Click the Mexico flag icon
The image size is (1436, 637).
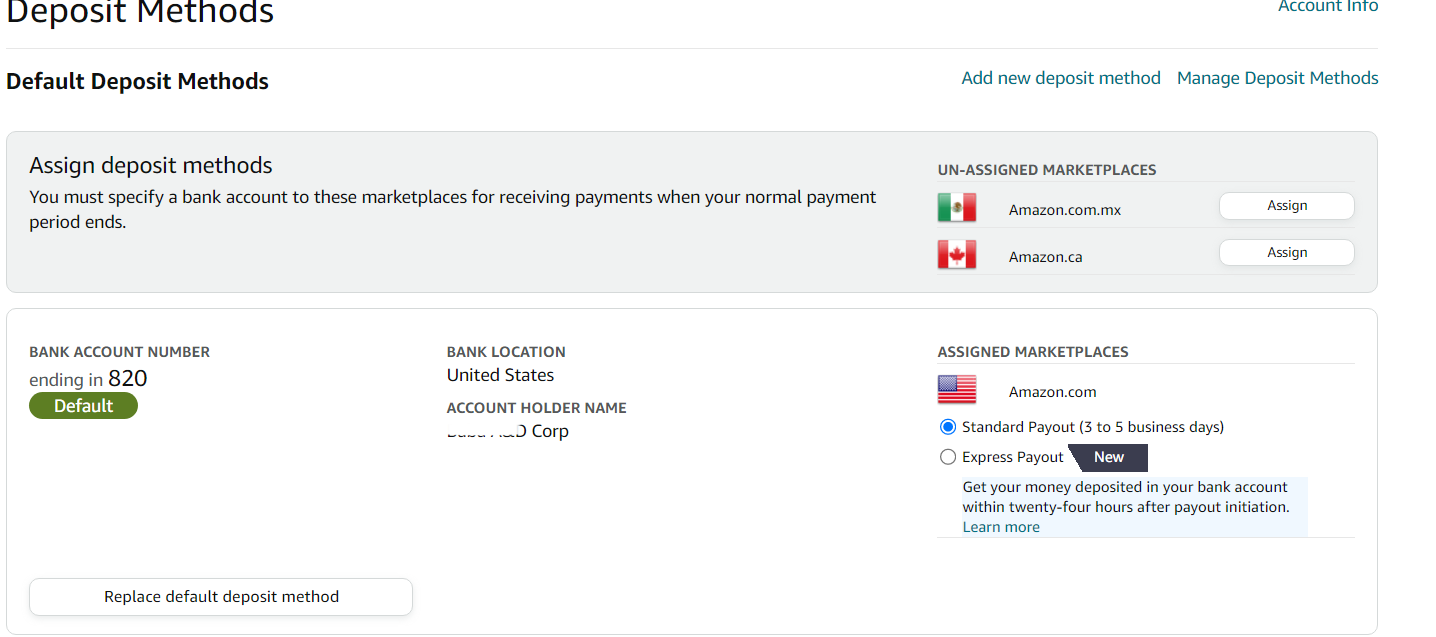(x=957, y=208)
